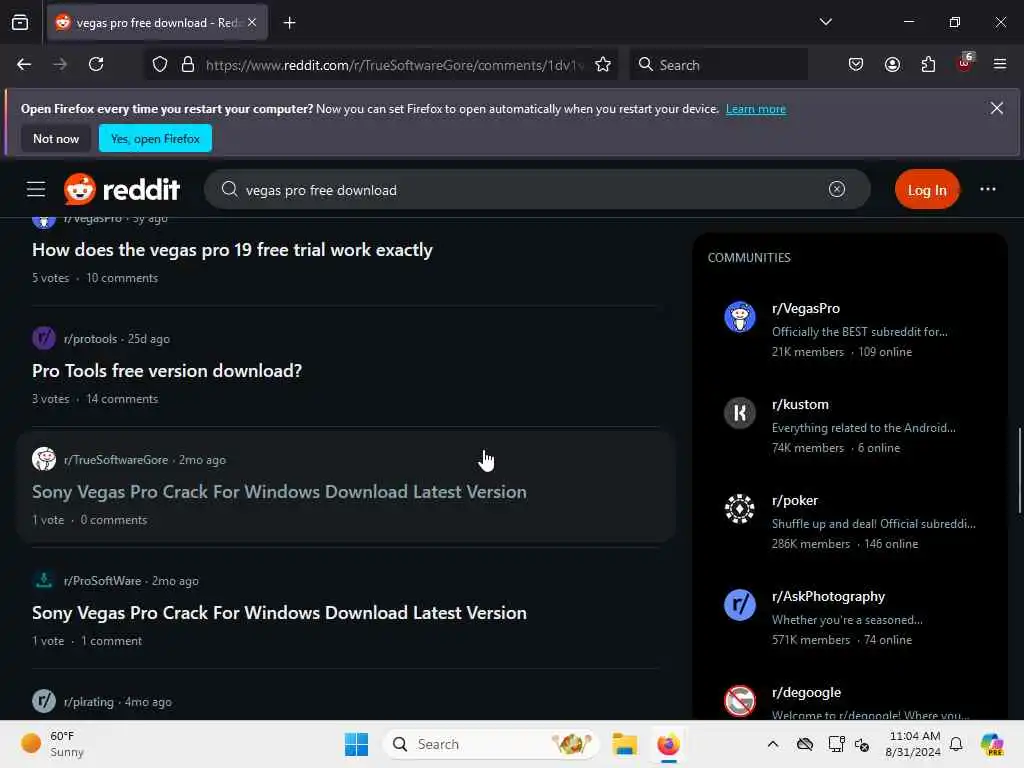This screenshot has height=768, width=1024.
Task: Open the tracking protection shield icon
Action: (x=160, y=65)
